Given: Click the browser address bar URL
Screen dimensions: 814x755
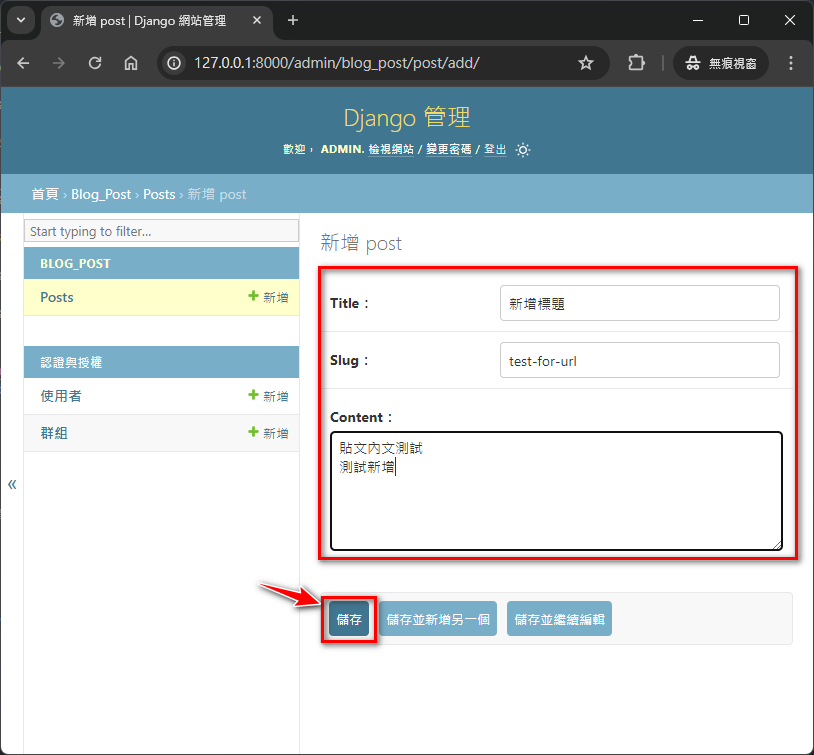Looking at the screenshot, I should point(336,63).
